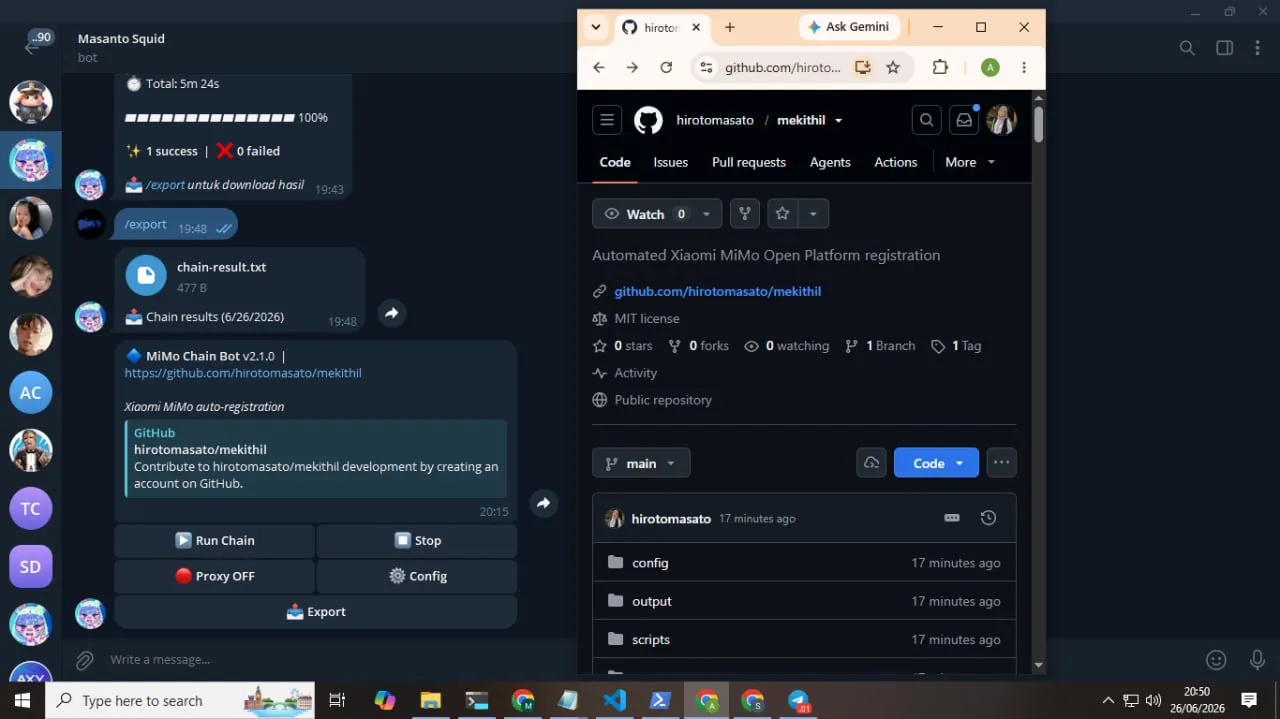
Task: Forward the chain results message
Action: (x=392, y=313)
